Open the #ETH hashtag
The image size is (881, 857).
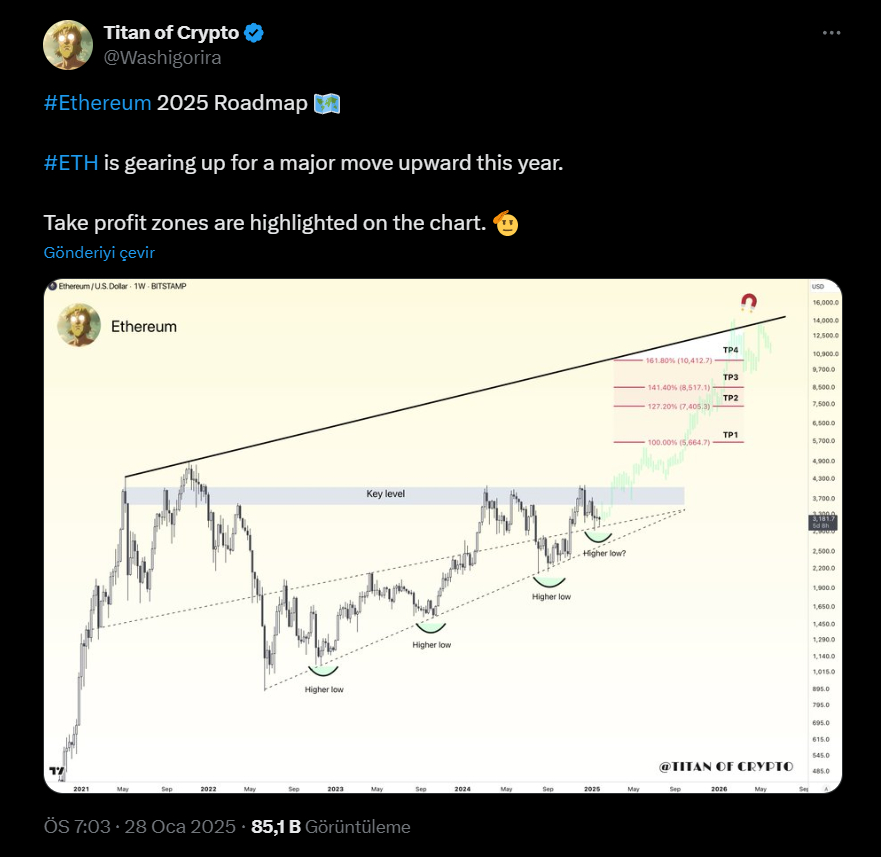point(71,163)
